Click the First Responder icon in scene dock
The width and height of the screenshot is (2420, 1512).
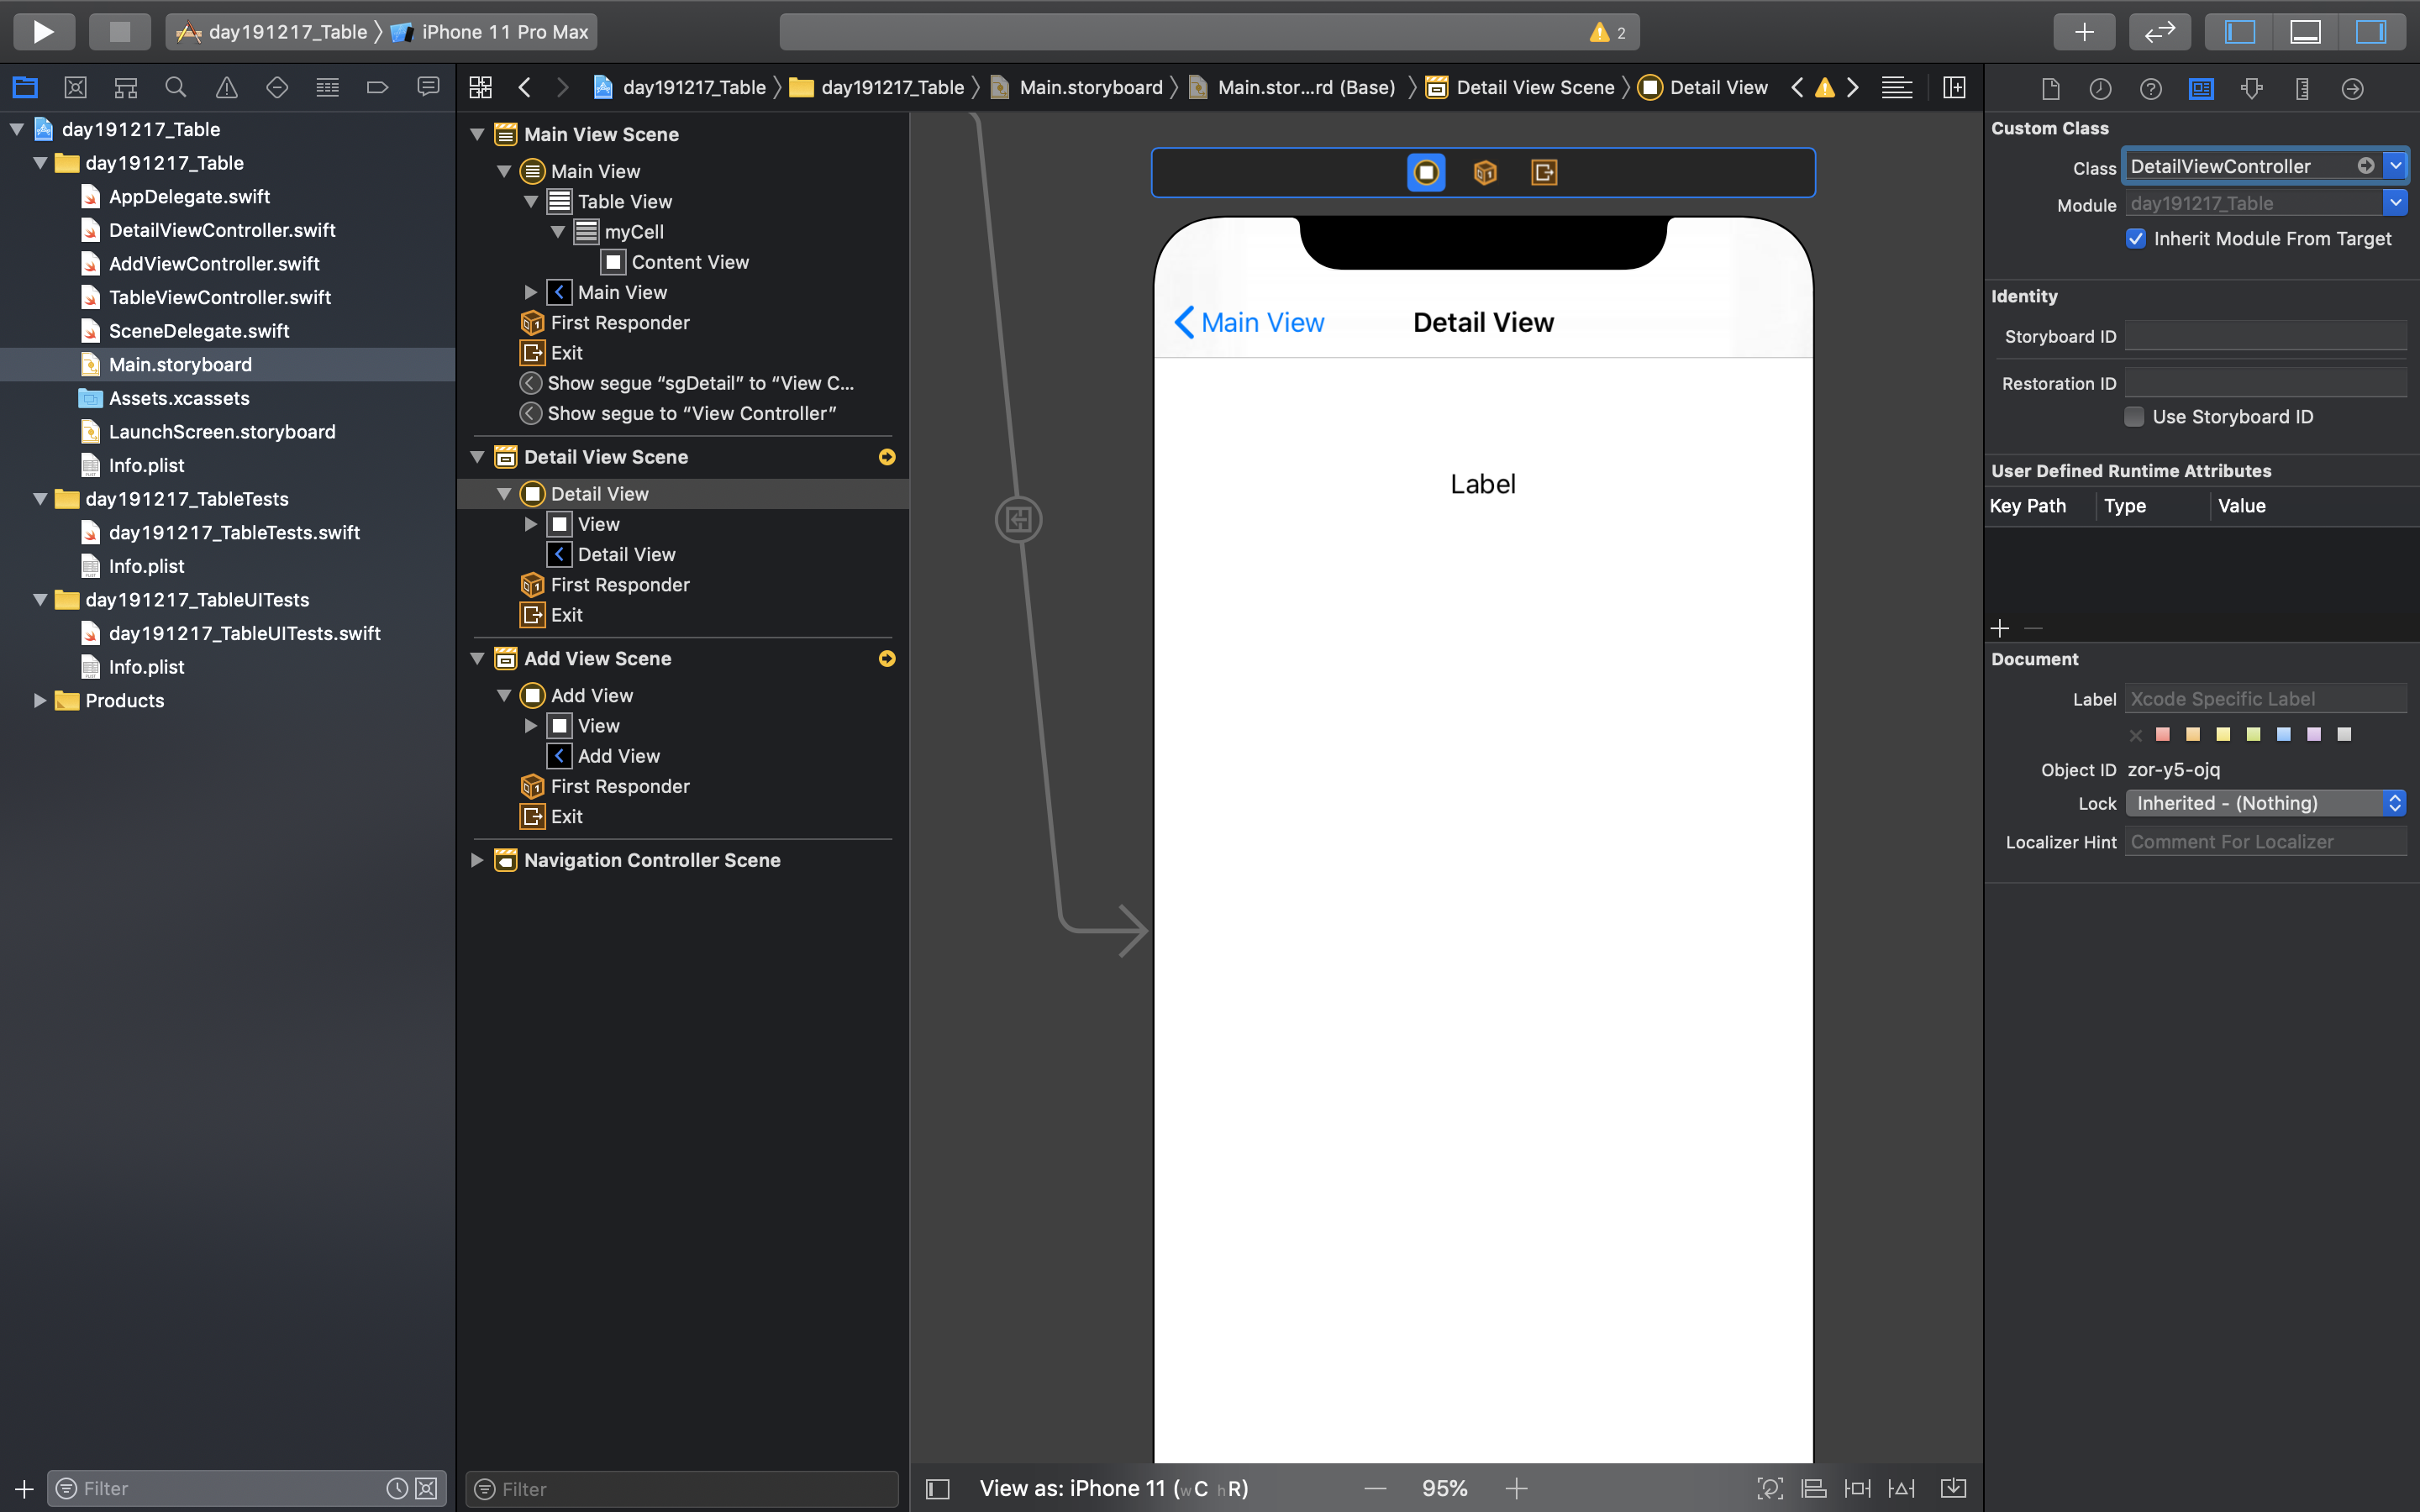[x=1485, y=172]
